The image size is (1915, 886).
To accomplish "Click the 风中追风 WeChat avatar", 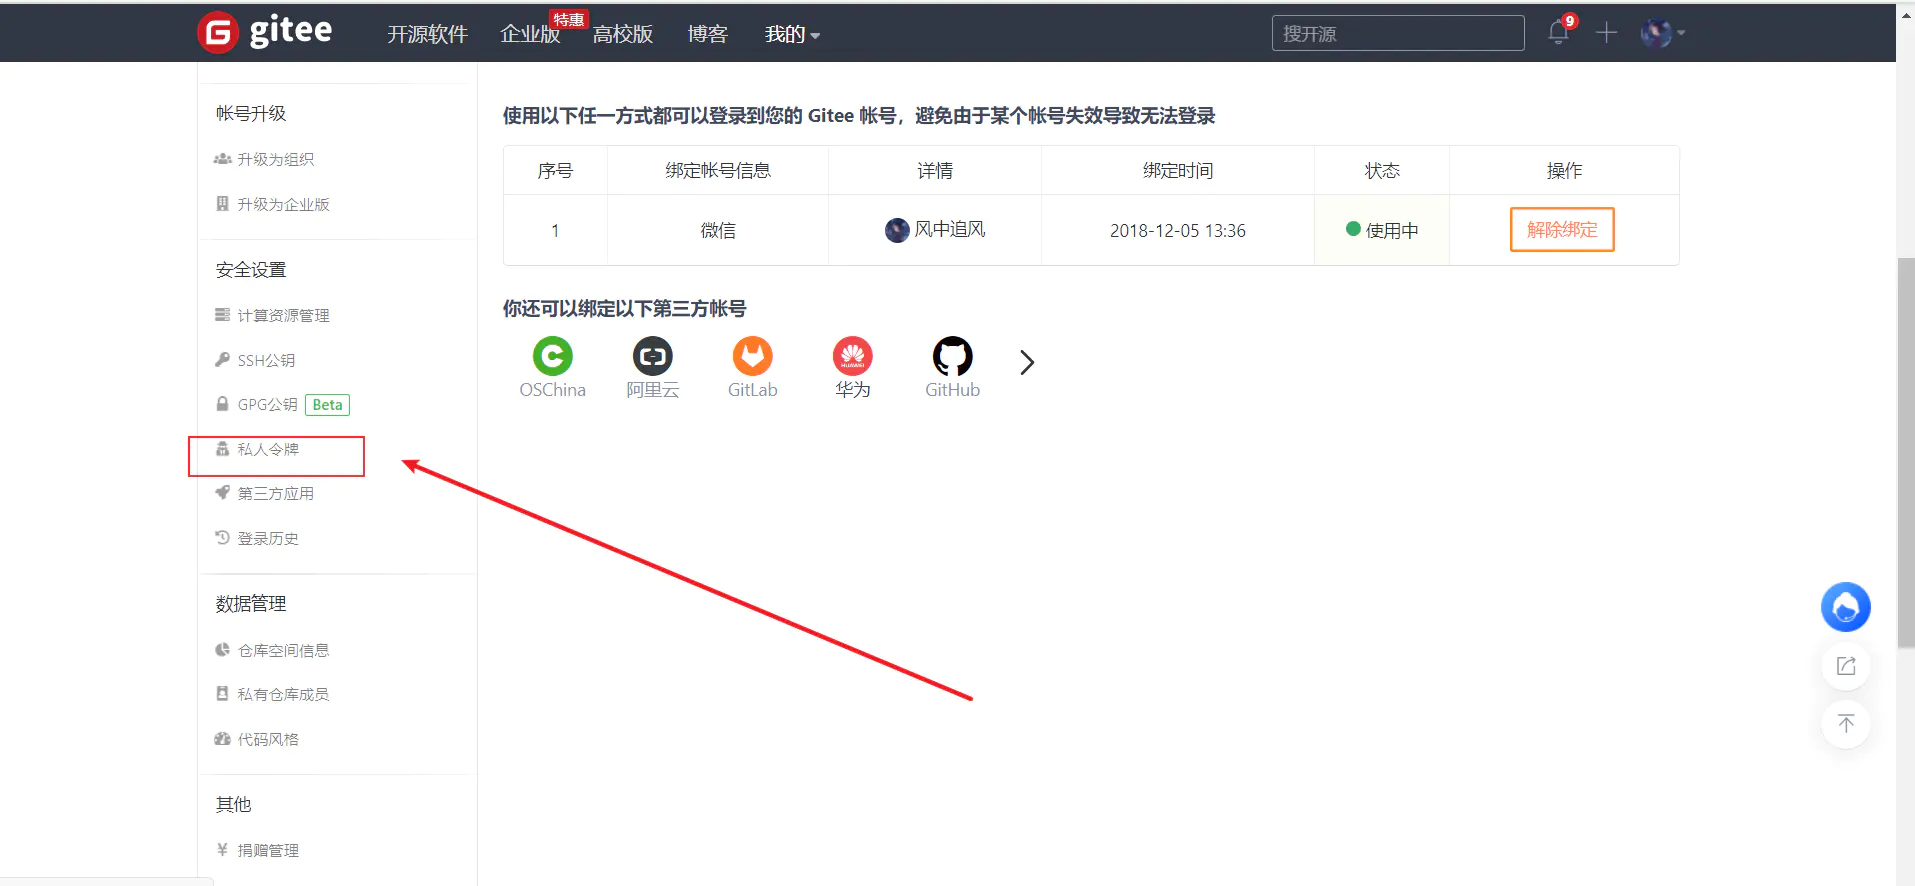I will (x=897, y=230).
